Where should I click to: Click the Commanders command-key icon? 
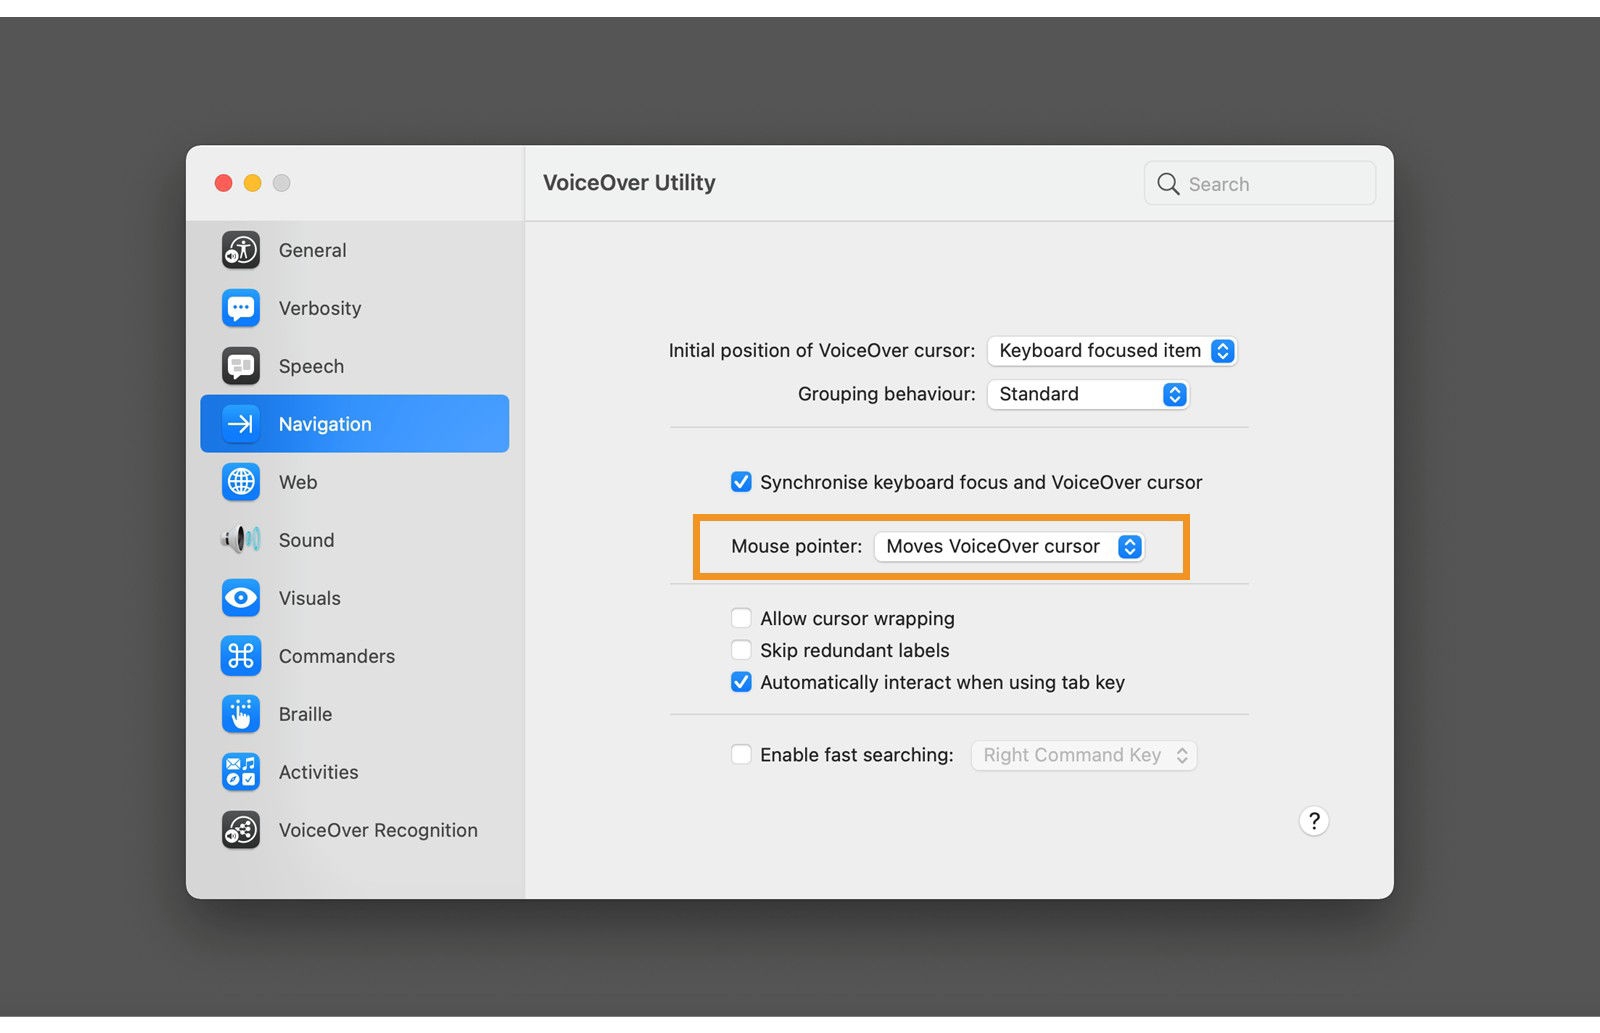240,656
